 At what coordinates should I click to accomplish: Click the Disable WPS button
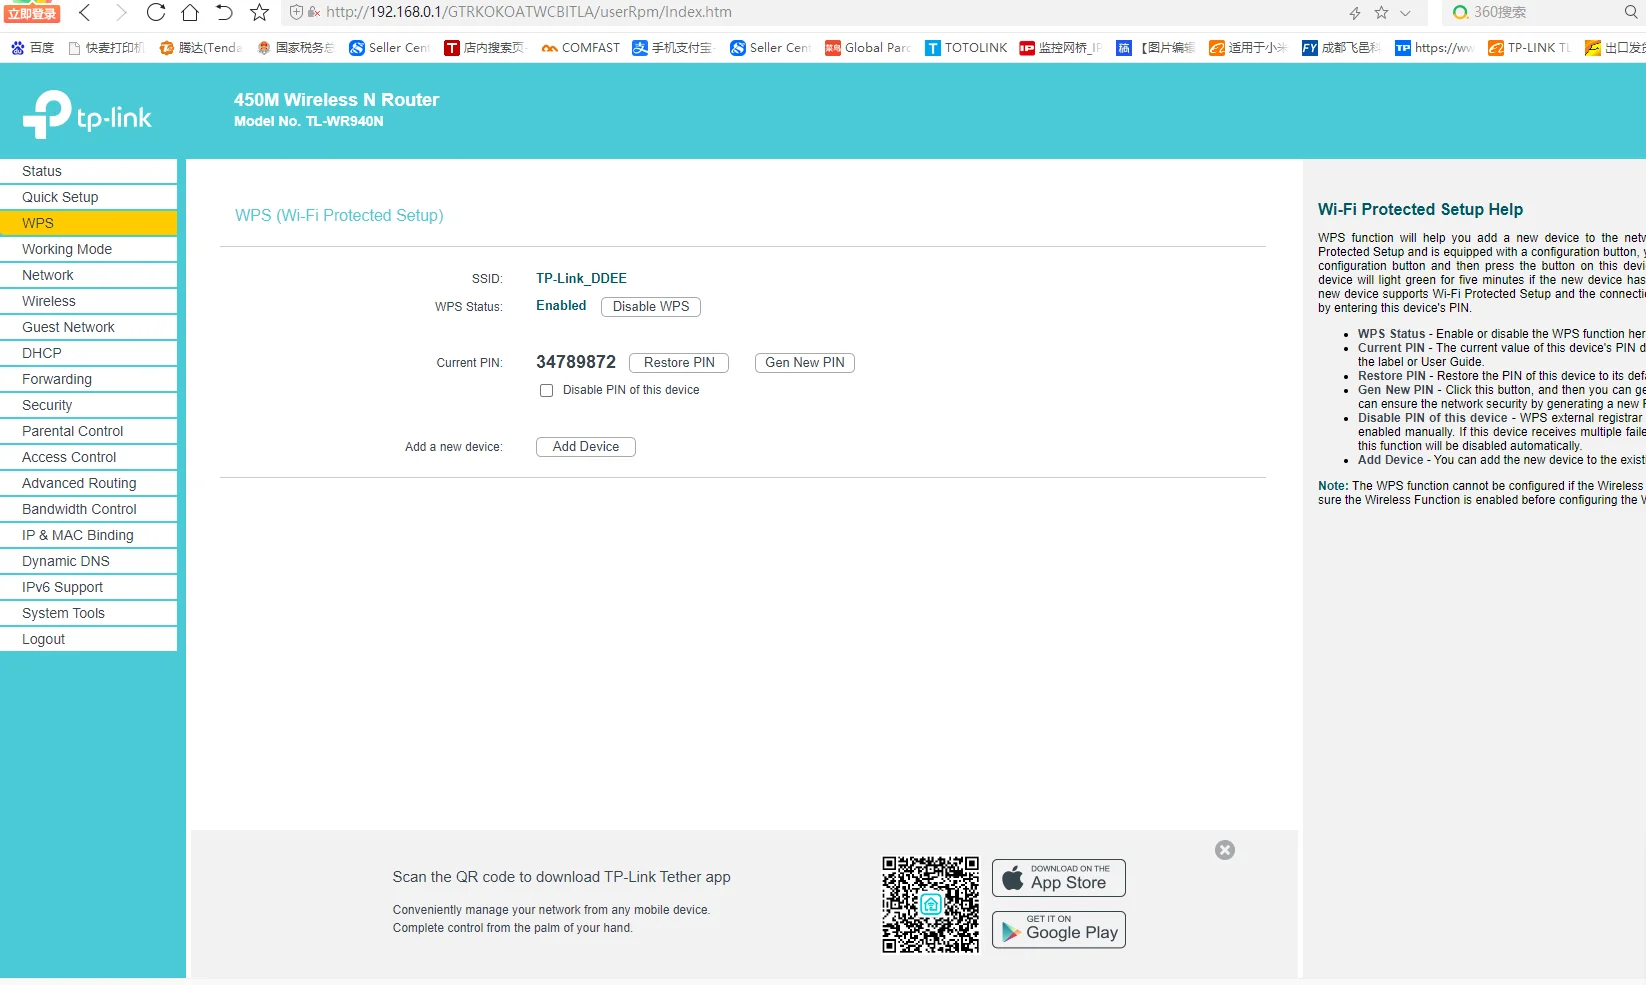click(x=651, y=307)
